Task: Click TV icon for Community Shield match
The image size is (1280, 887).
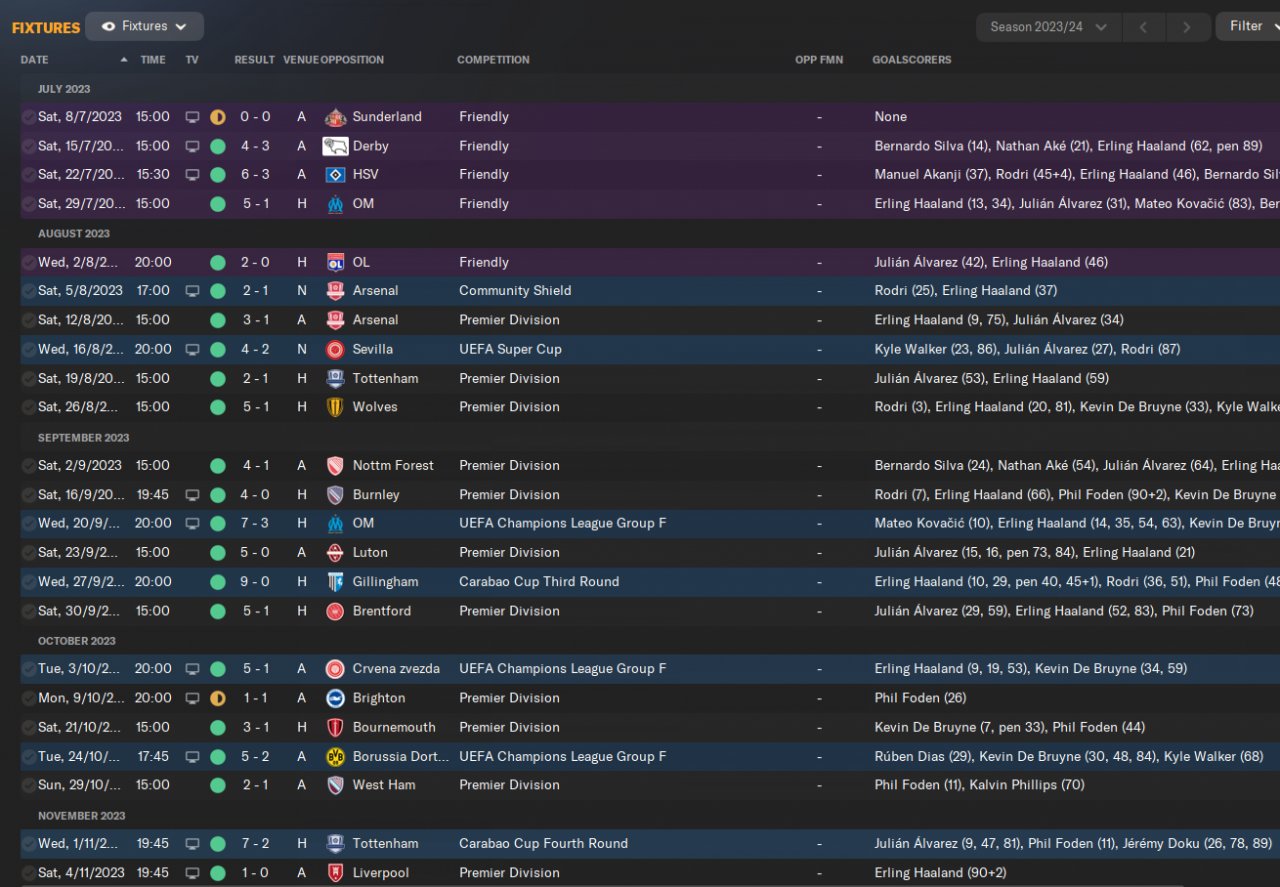Action: coord(192,291)
